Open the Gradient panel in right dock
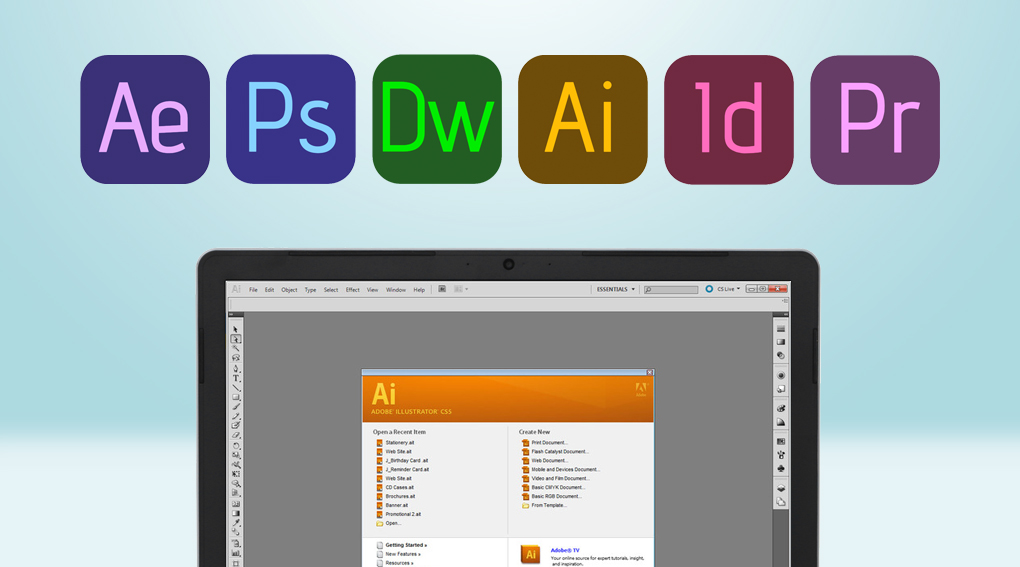1020x567 pixels. coord(781,342)
